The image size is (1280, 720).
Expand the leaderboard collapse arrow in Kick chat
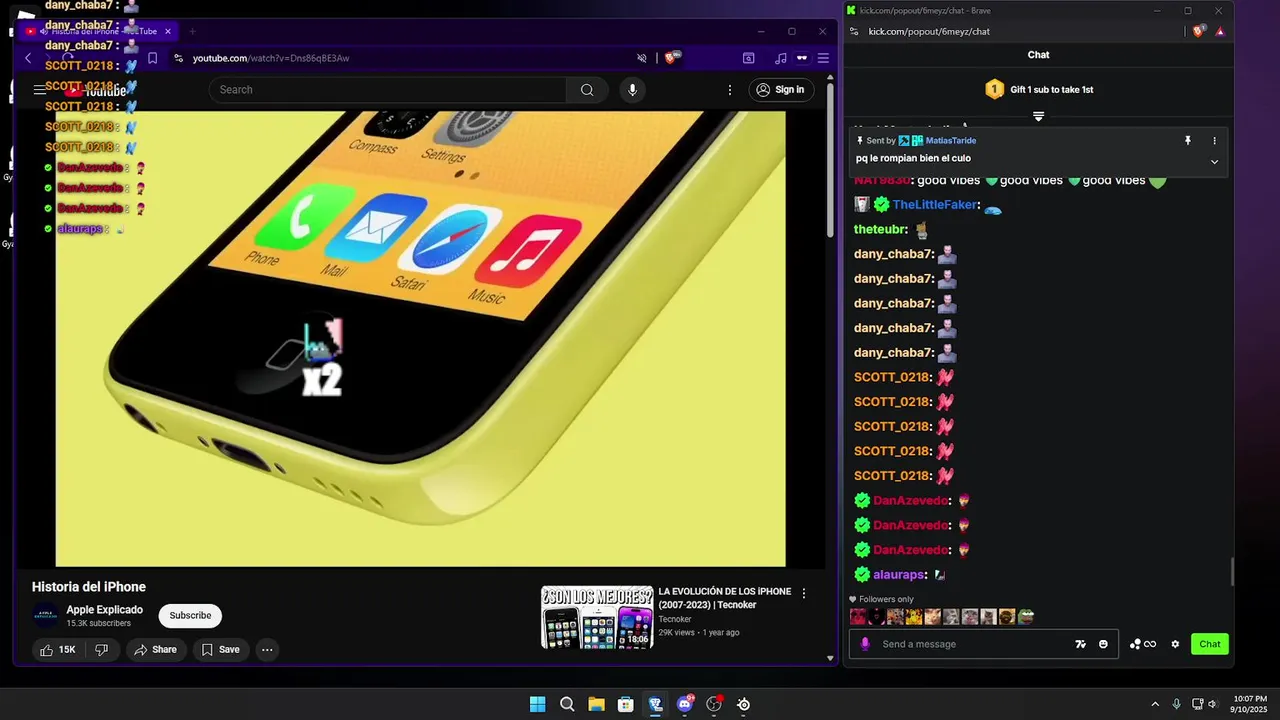pyautogui.click(x=1038, y=116)
